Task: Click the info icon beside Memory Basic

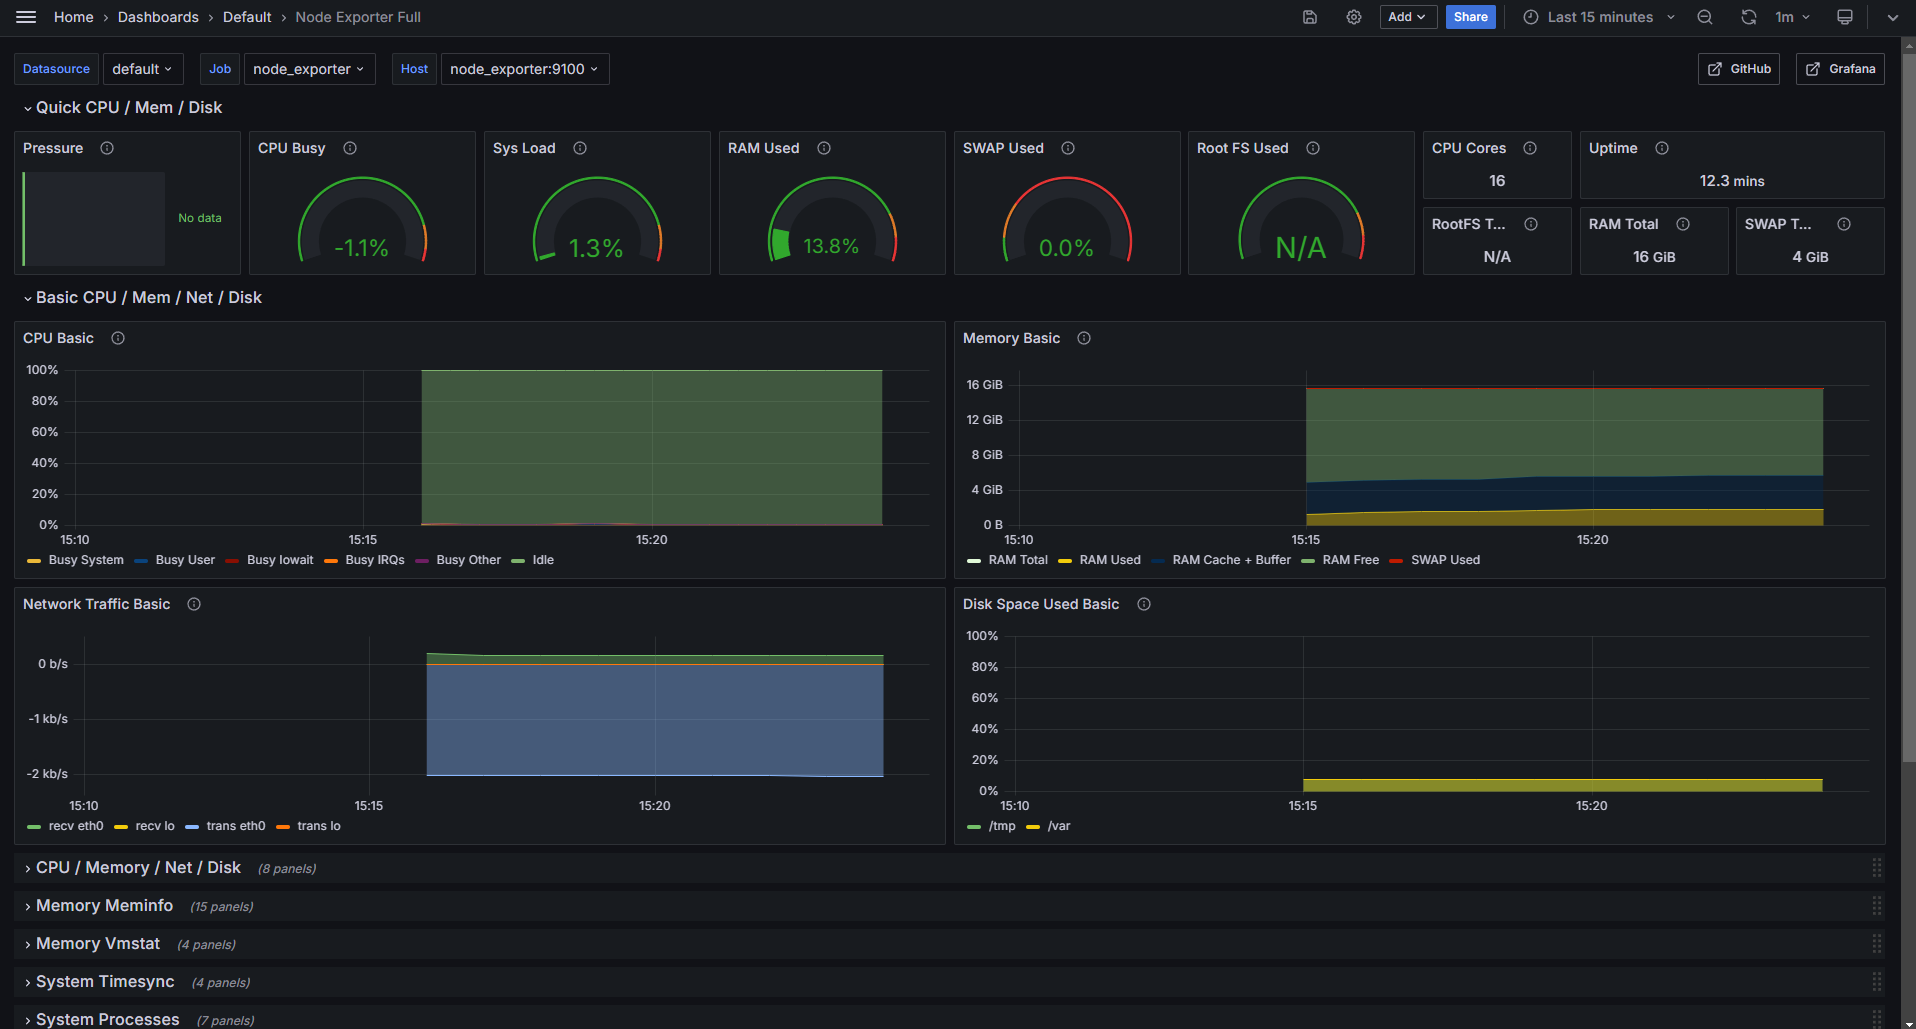Action: [x=1084, y=338]
